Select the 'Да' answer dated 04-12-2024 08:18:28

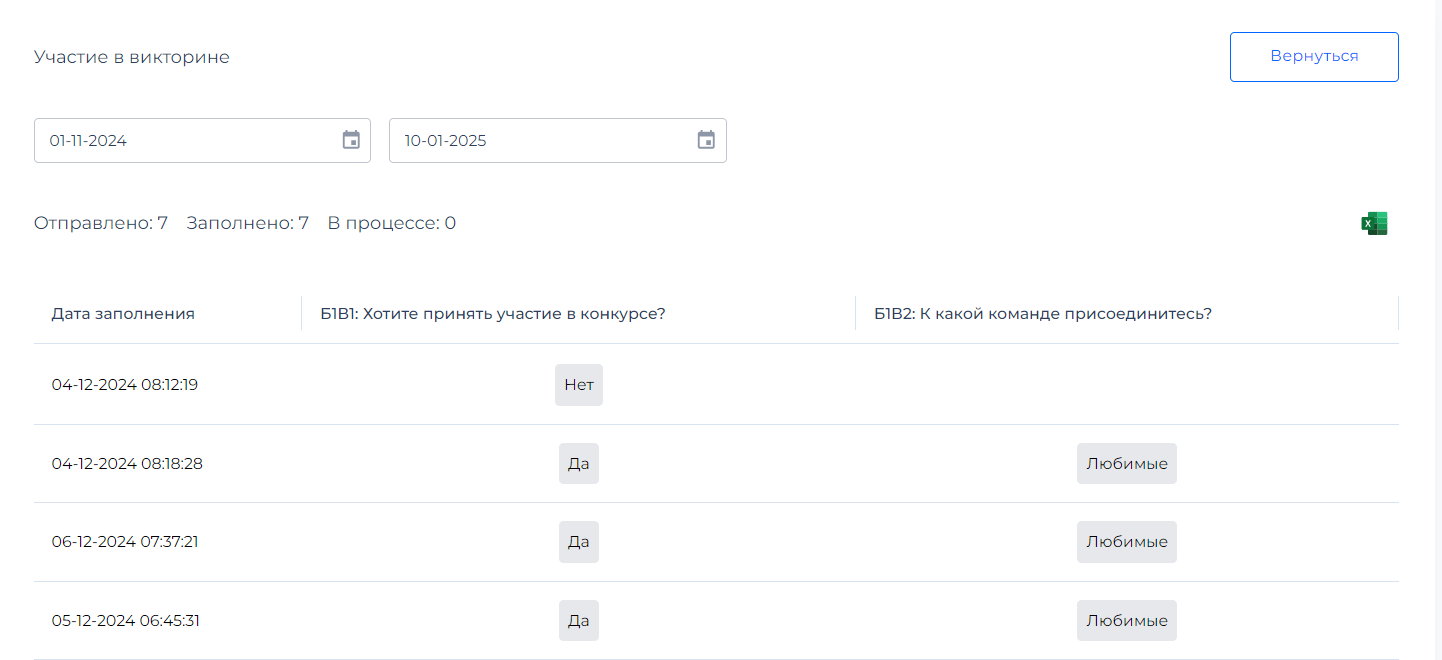pyautogui.click(x=578, y=463)
